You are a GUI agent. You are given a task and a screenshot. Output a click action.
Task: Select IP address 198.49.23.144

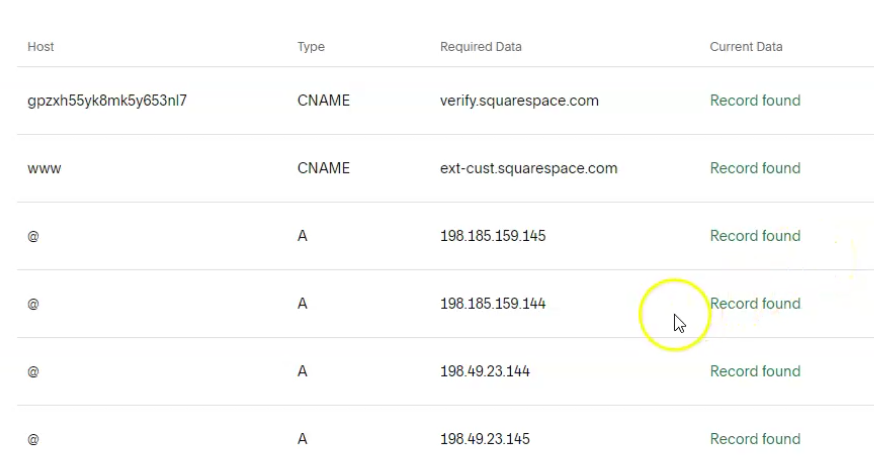(484, 372)
